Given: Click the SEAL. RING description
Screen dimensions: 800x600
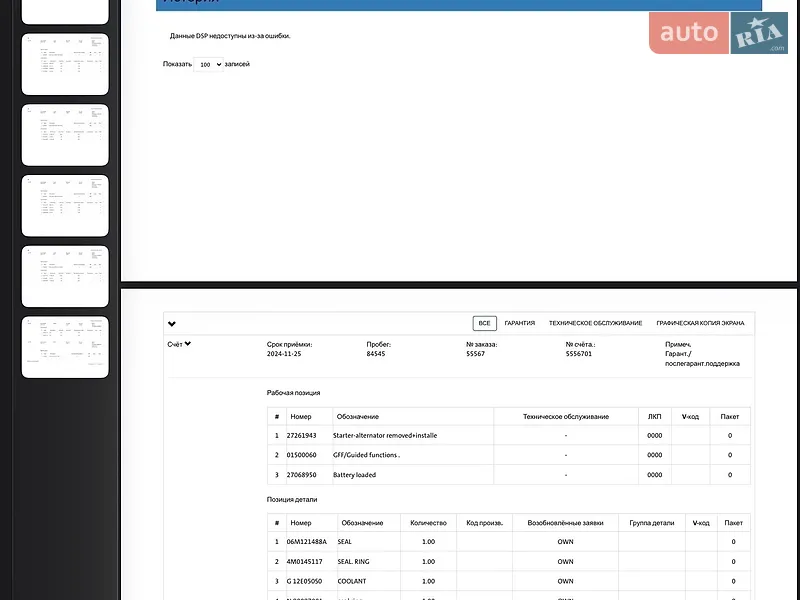Looking at the screenshot, I should tap(353, 561).
